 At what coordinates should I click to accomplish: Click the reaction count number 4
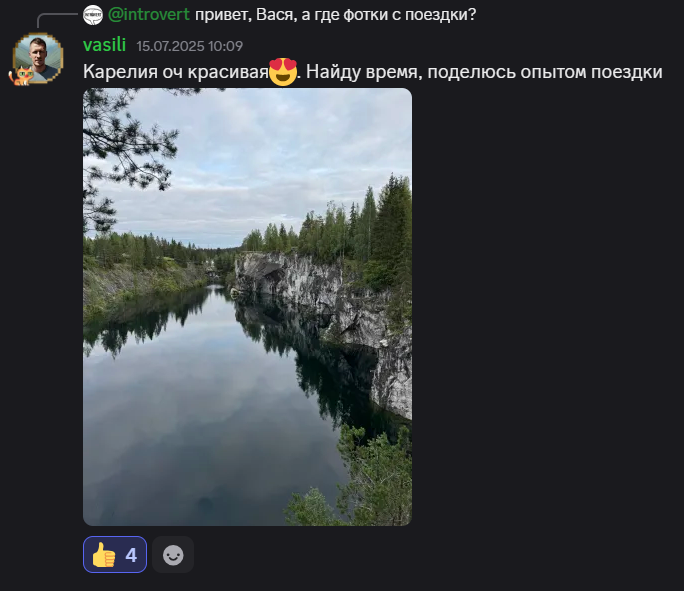(131, 555)
